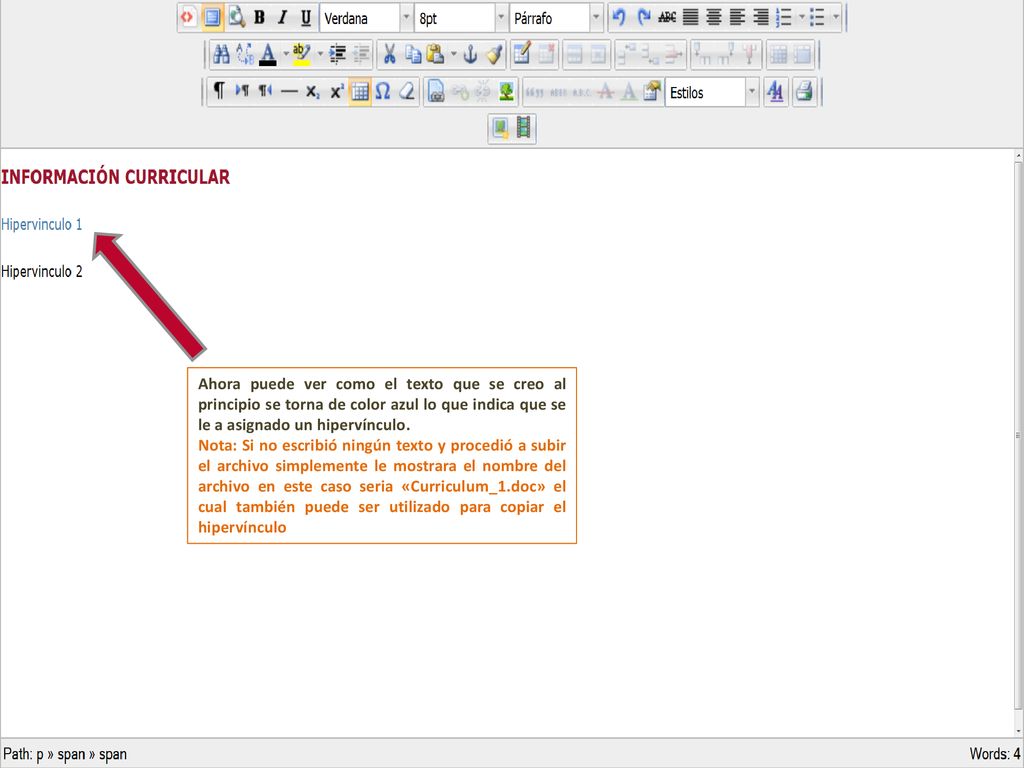The width and height of the screenshot is (1024, 768).
Task: Toggle bold formatting
Action: click(x=259, y=18)
